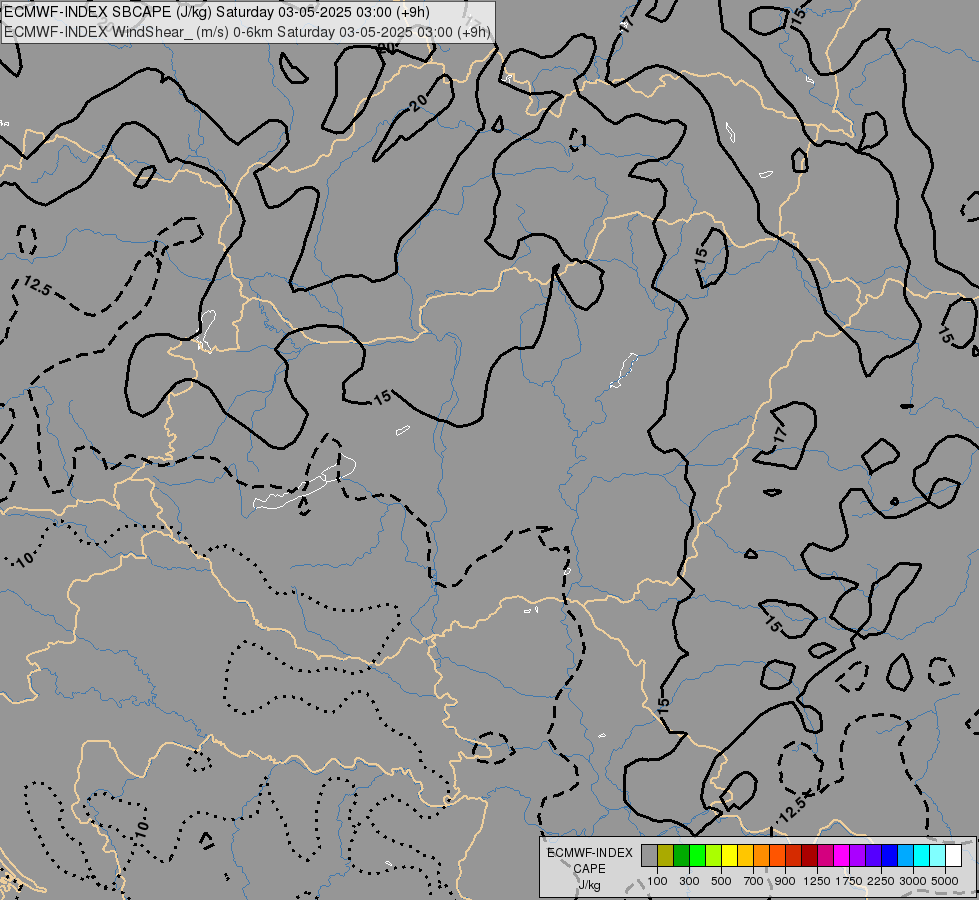Click the 1250 legend value
The width and height of the screenshot is (979, 900).
pyautogui.click(x=817, y=881)
